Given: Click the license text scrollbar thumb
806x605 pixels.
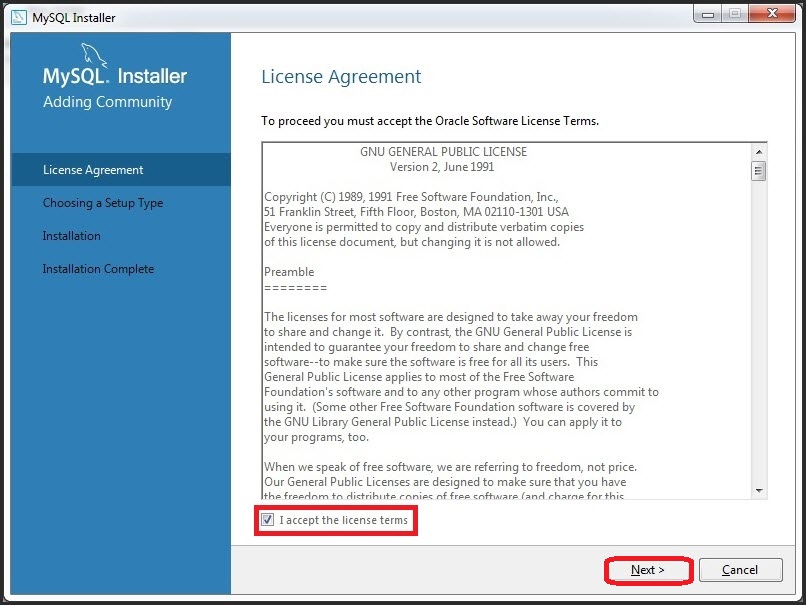Looking at the screenshot, I should pos(759,171).
